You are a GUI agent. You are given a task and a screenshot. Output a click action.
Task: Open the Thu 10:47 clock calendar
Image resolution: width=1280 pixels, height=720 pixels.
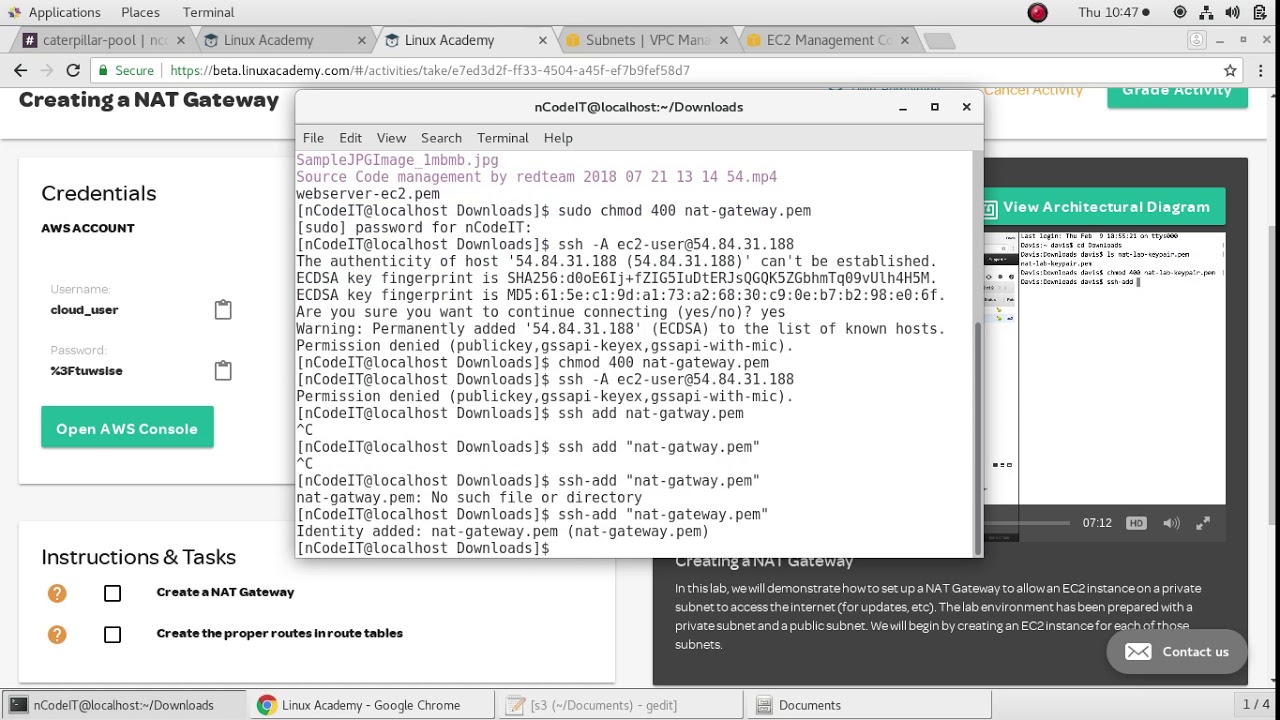point(1114,12)
